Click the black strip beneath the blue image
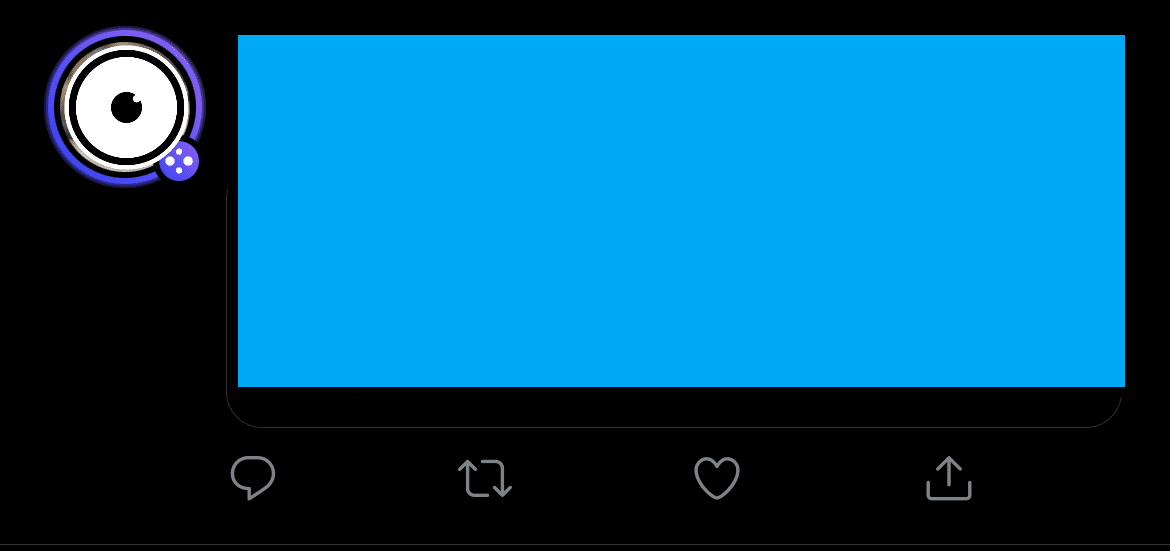Screen dimensions: 1170x551 (x=674, y=405)
